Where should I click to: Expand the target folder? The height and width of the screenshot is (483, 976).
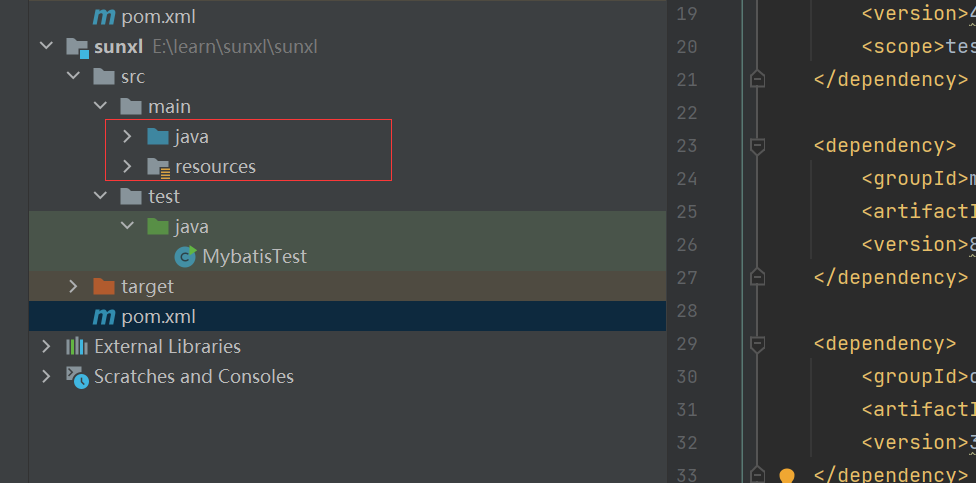[73, 287]
